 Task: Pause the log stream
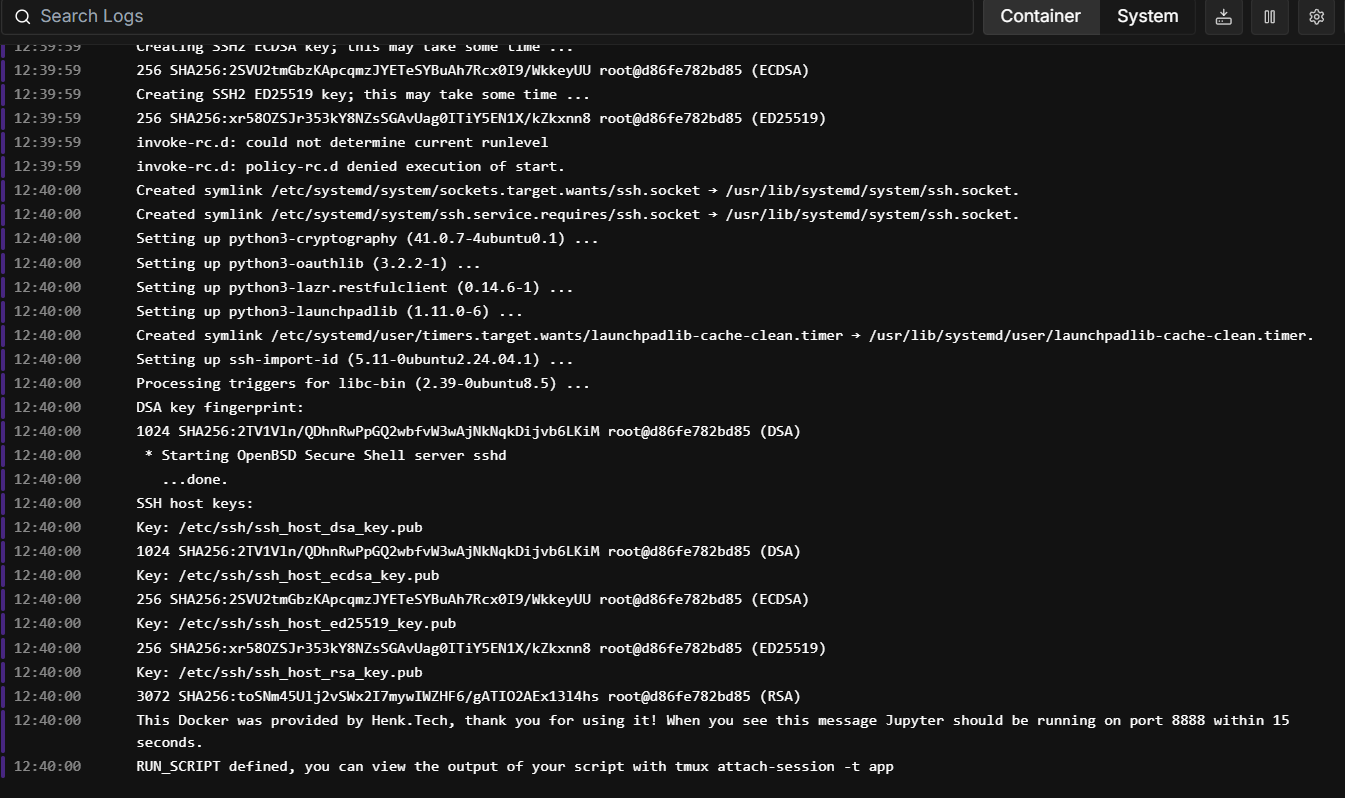click(1270, 17)
